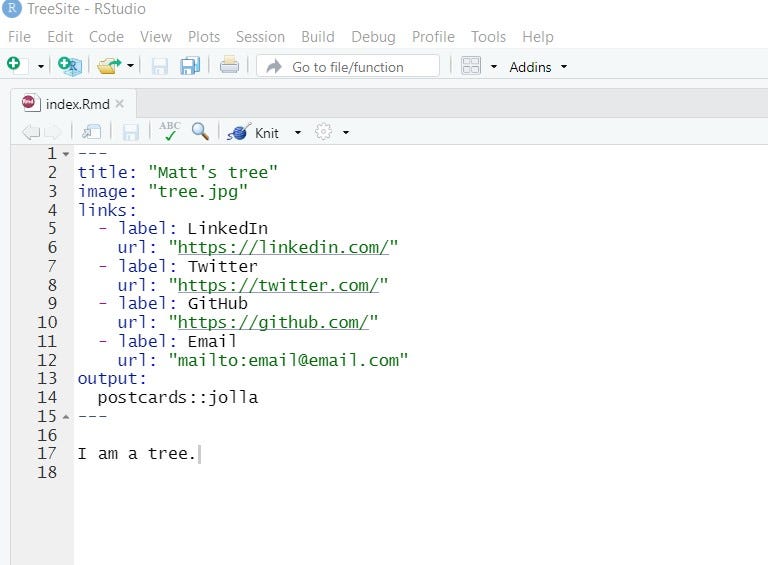Click the "Matt's tree" title text

[x=213, y=172]
